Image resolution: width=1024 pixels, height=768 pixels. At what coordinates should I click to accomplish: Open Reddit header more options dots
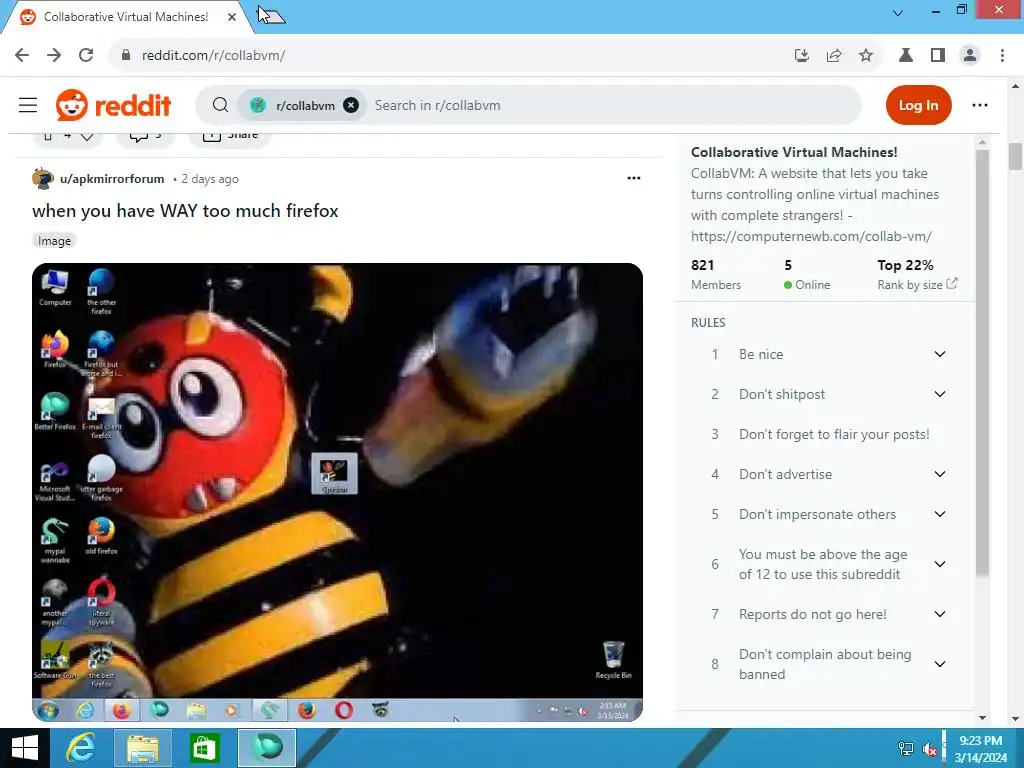980,105
